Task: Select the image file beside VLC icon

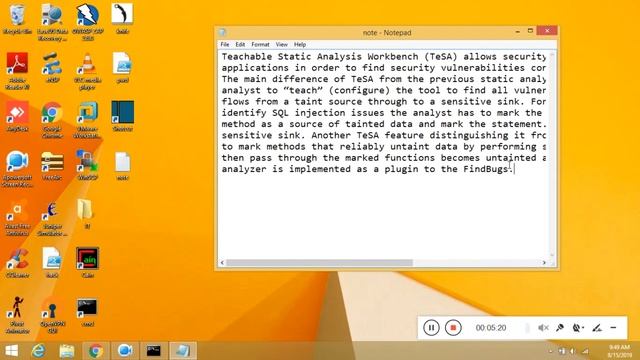Action: [122, 68]
